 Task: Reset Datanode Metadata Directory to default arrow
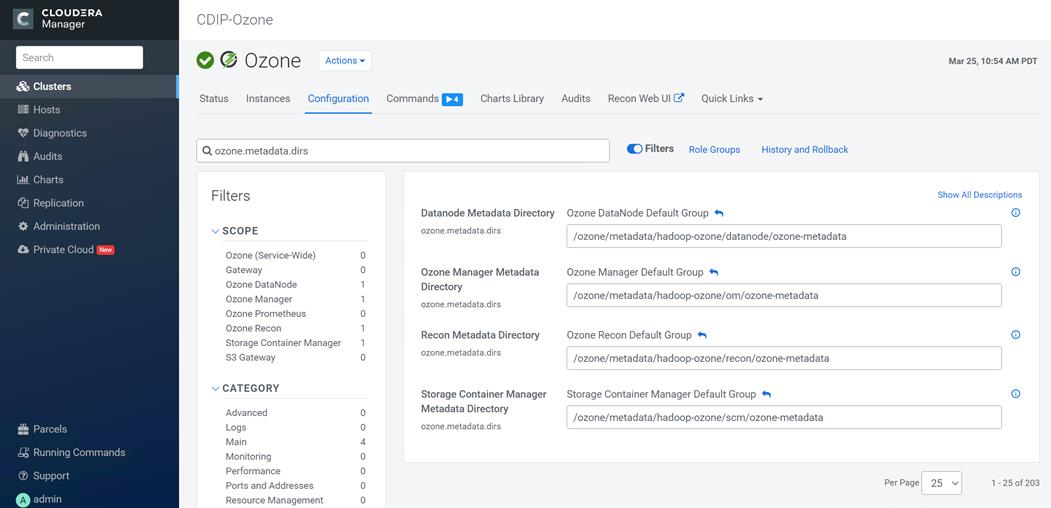[719, 213]
